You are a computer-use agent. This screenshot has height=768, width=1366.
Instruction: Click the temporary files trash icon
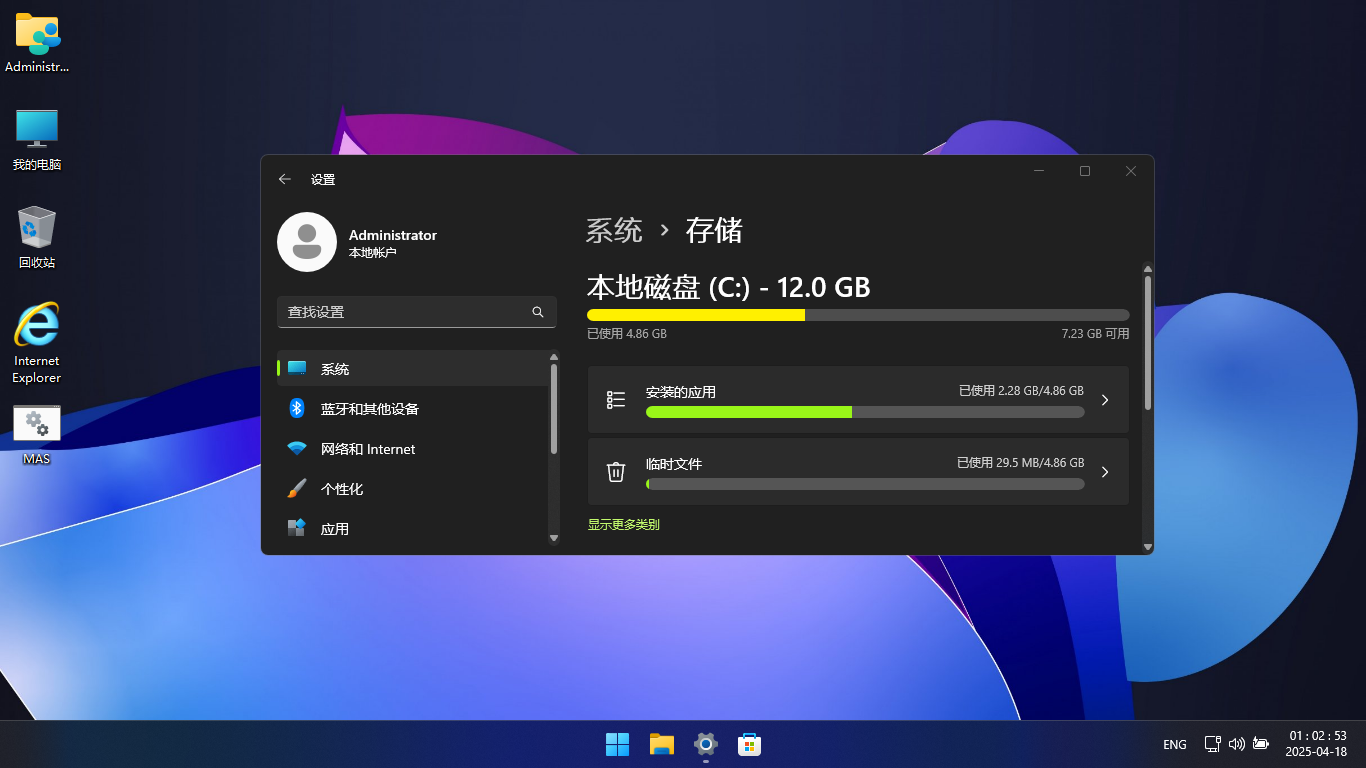pos(616,472)
